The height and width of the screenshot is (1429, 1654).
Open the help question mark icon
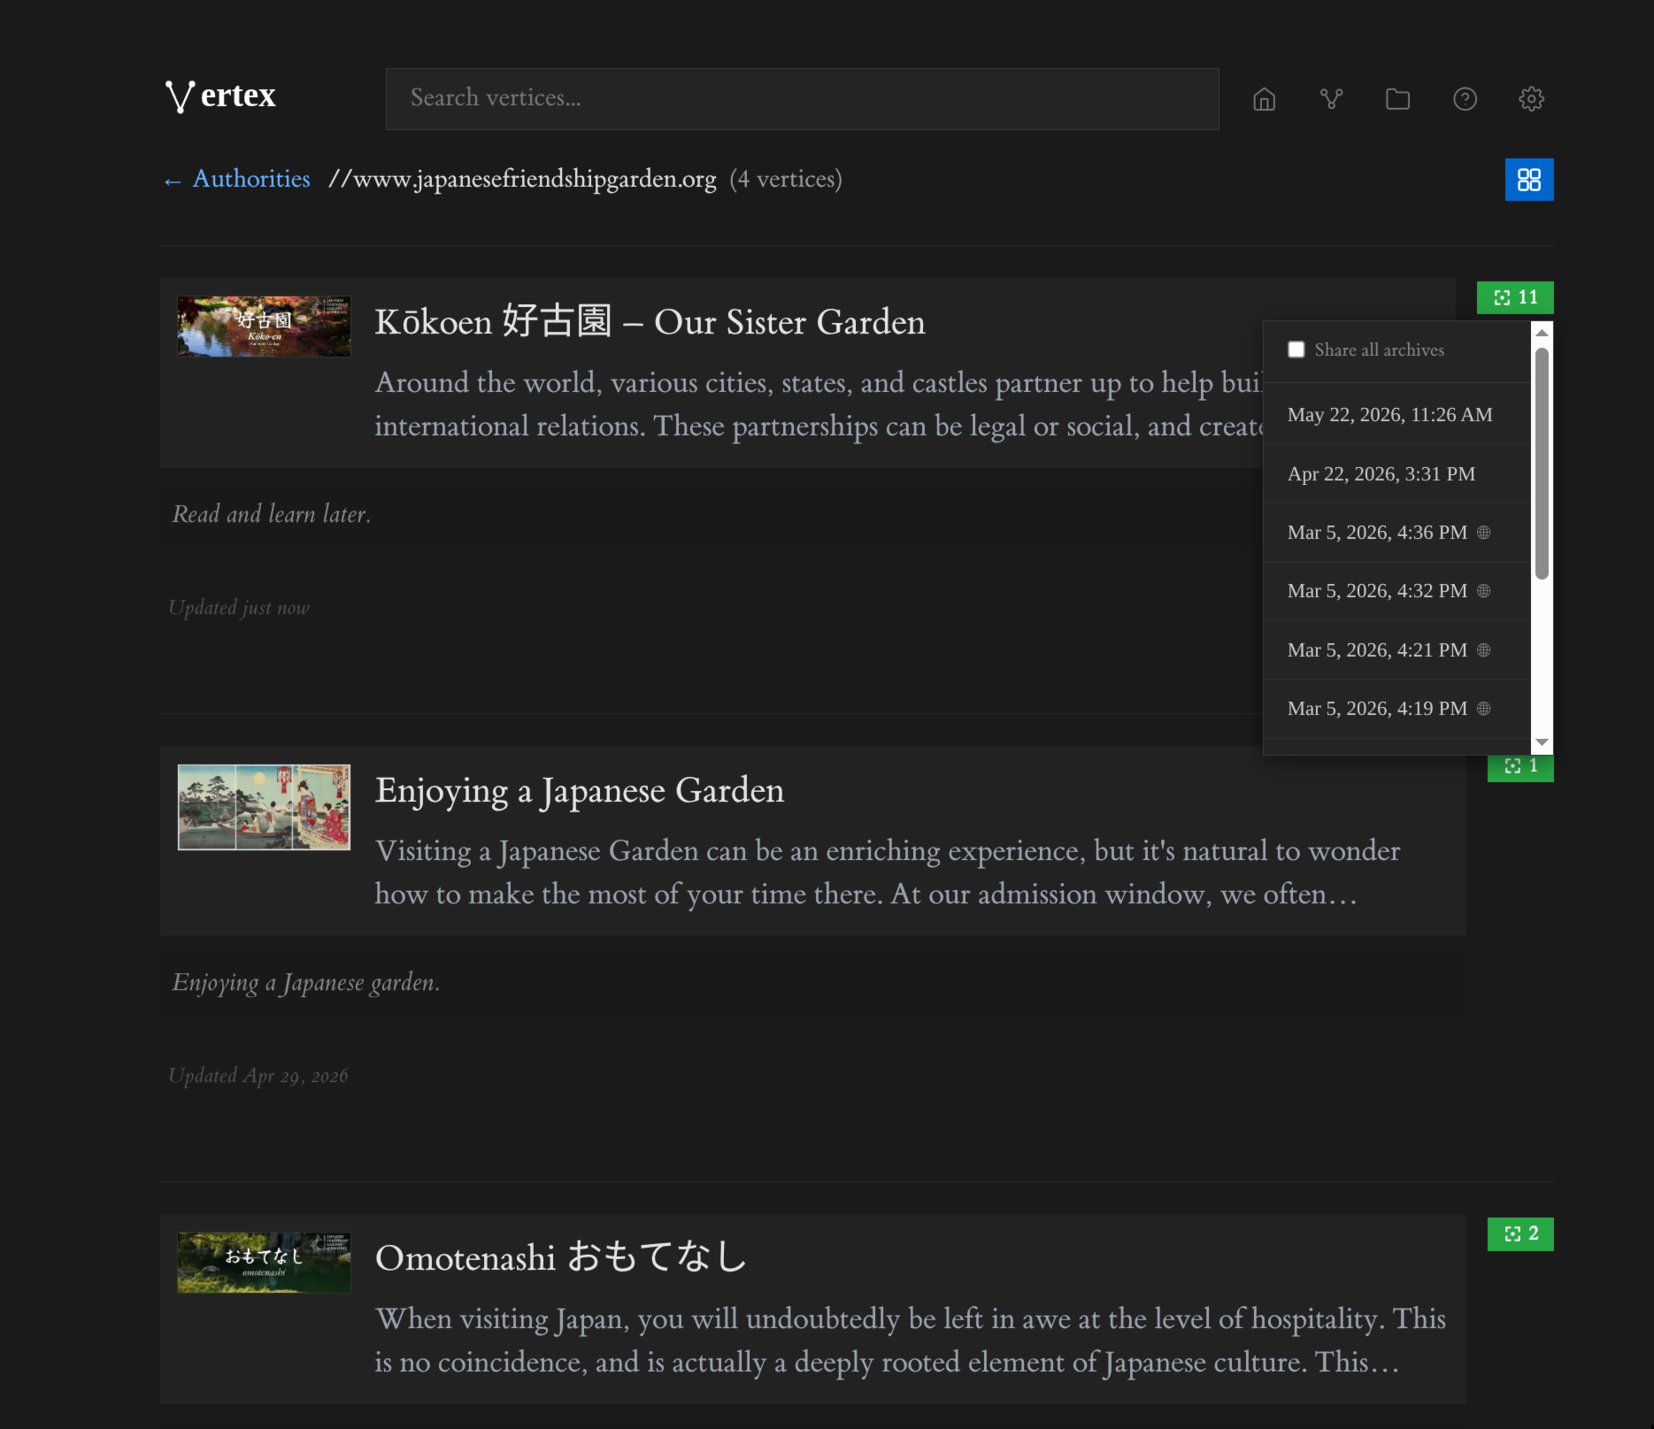1465,99
